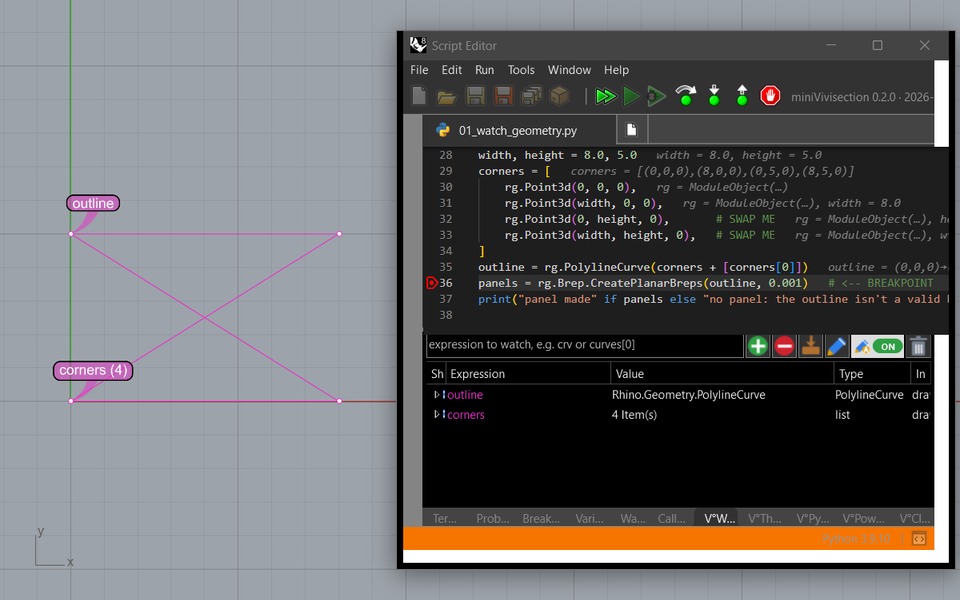The width and height of the screenshot is (960, 600).
Task: Click Rhino.Geometry.PolylineCurve value cell
Action: (x=688, y=395)
